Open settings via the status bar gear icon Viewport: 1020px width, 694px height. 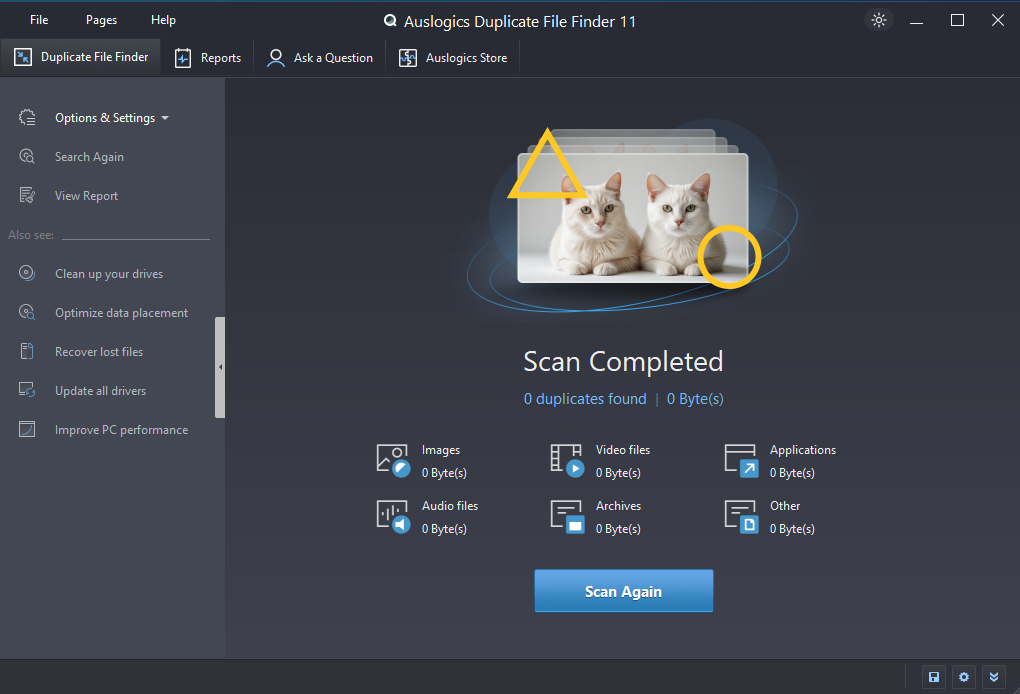[963, 677]
